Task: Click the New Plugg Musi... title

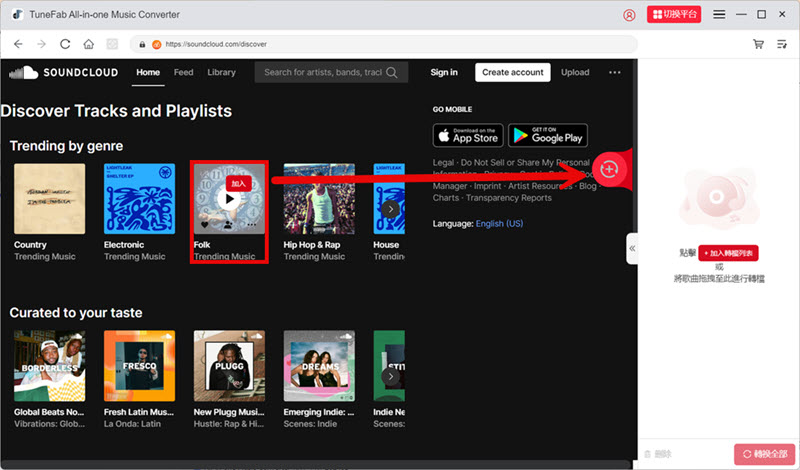Action: coord(229,412)
